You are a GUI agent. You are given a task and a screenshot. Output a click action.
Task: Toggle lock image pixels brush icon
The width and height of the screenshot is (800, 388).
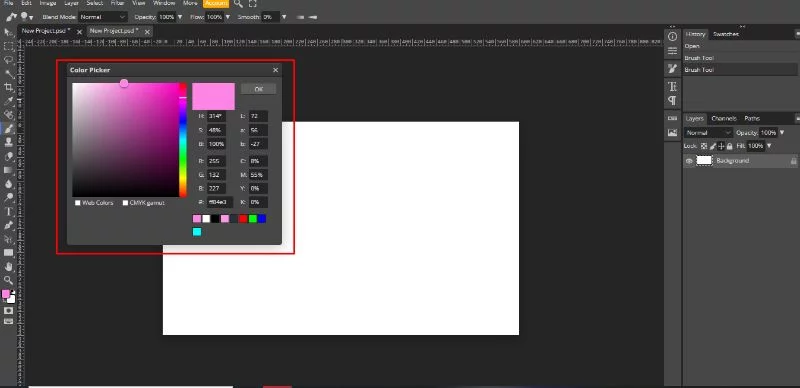point(713,146)
